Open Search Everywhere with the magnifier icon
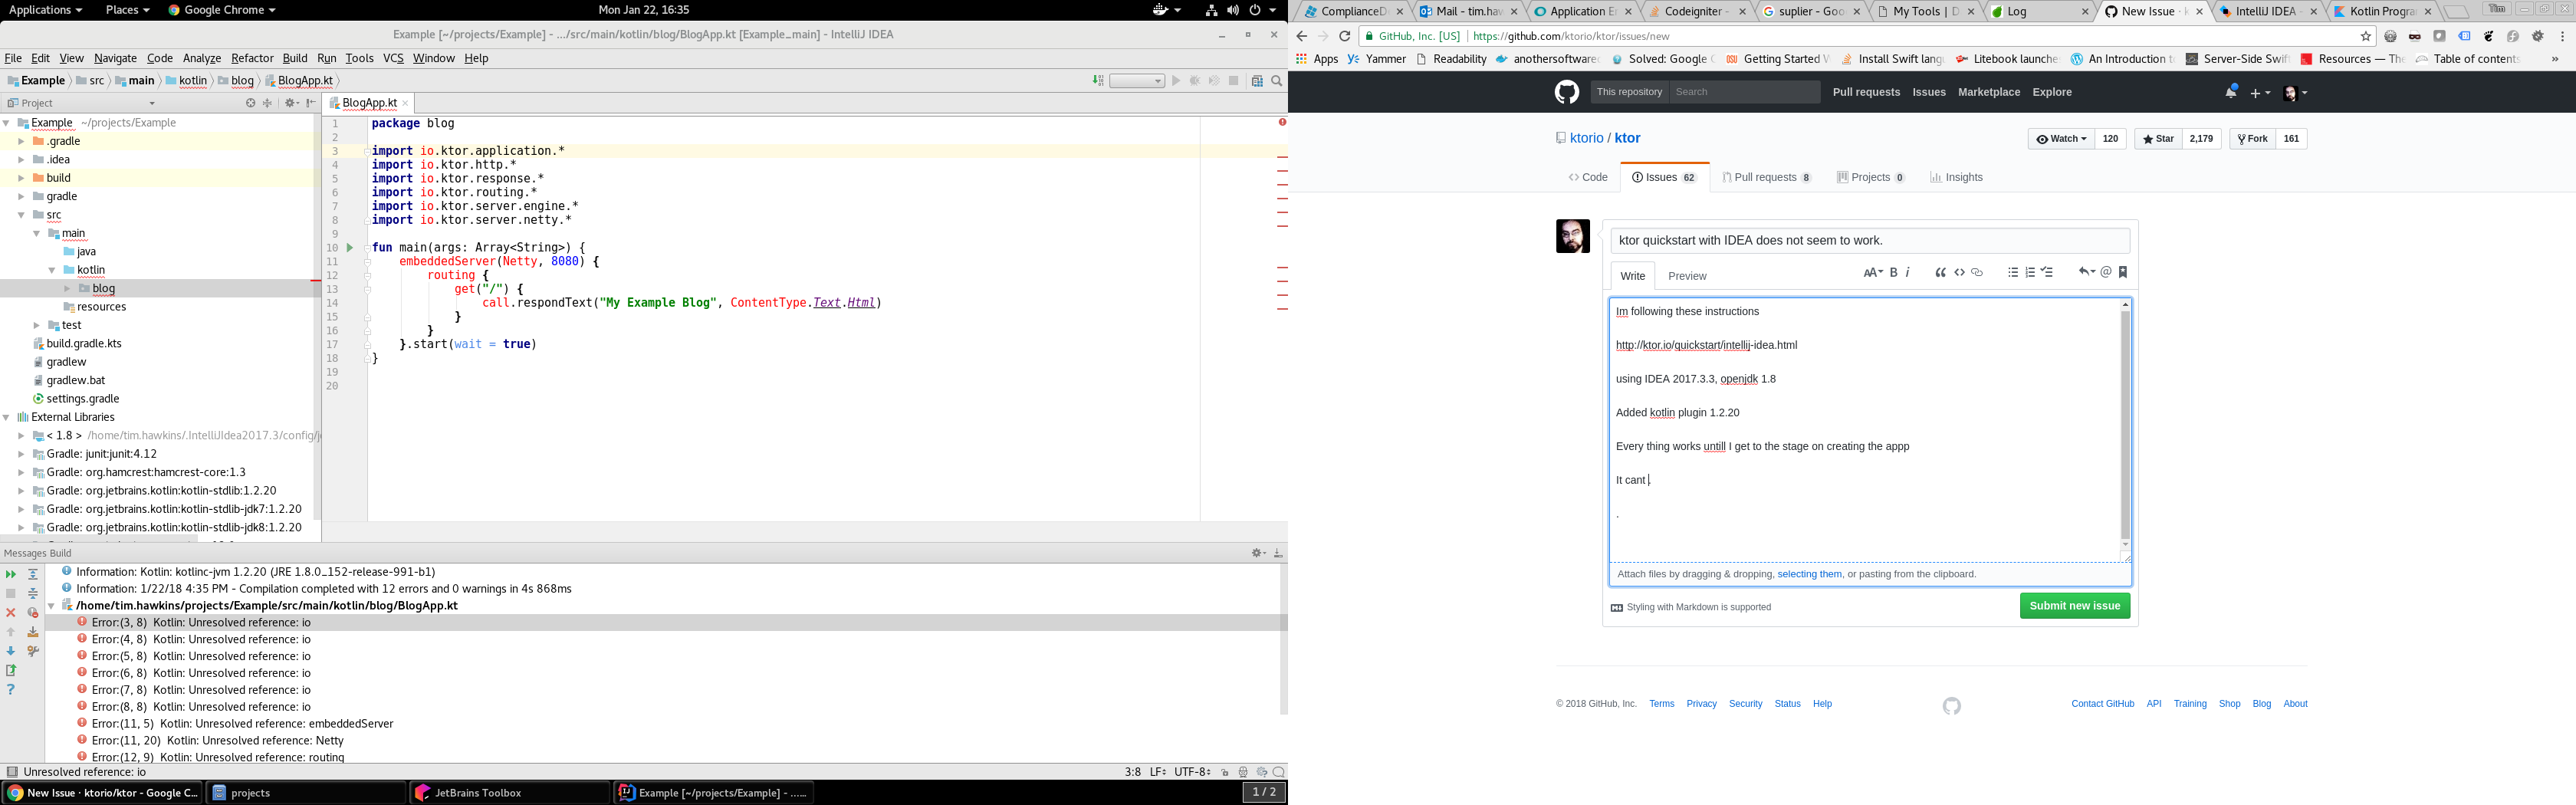The image size is (2576, 805). point(1276,80)
